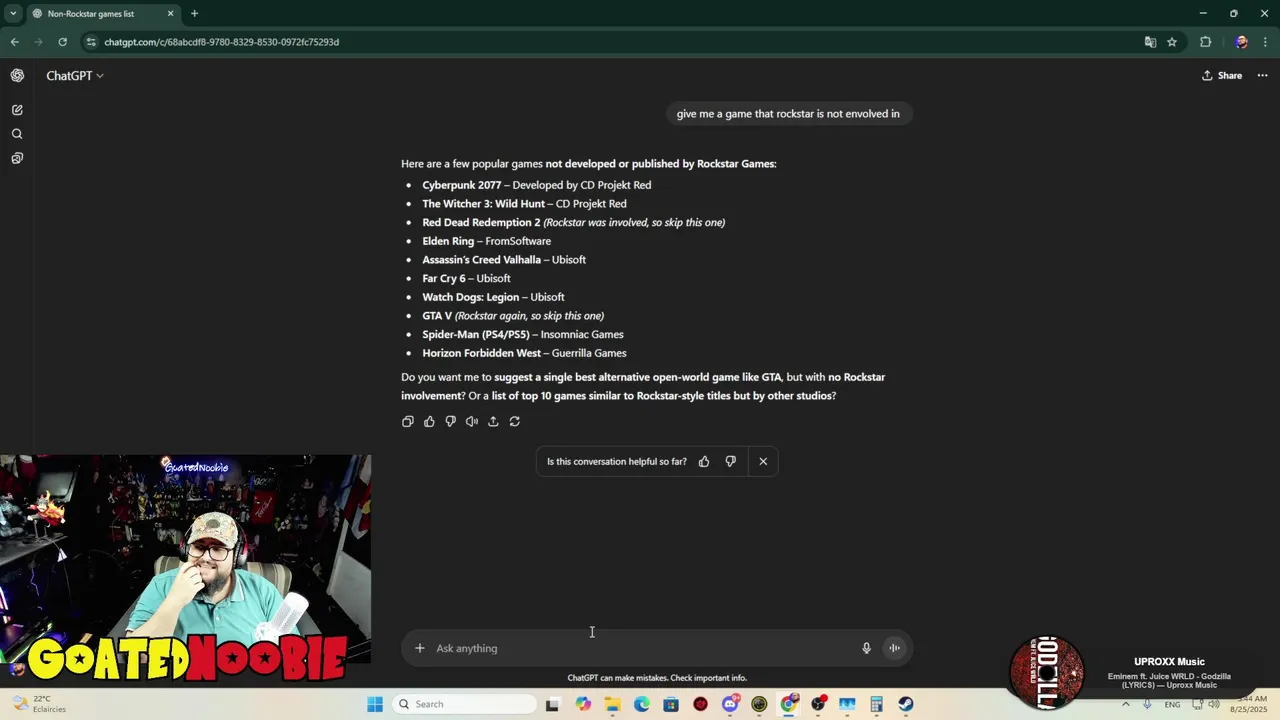Click the taskbar Search box
Image resolution: width=1280 pixels, height=720 pixels.
(465, 704)
